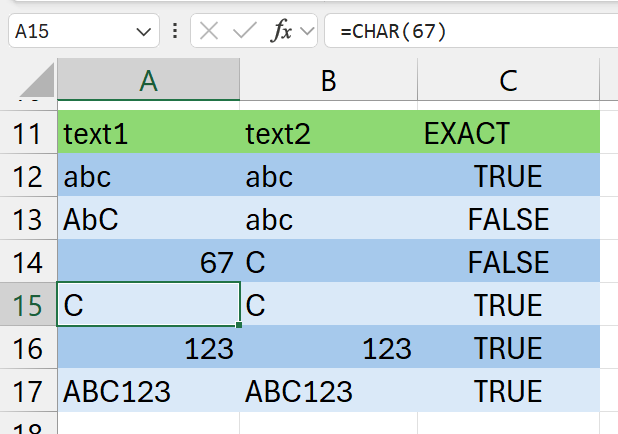The height and width of the screenshot is (434, 618).
Task: Select column B header
Action: click(328, 81)
